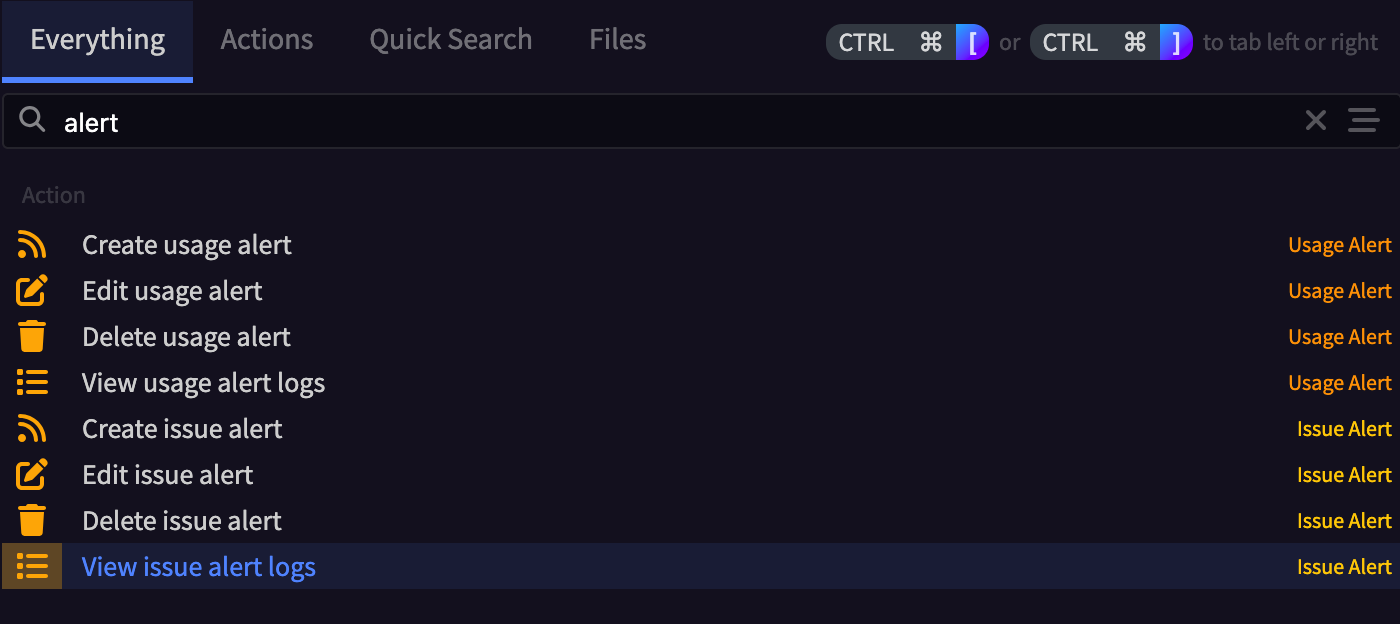
Task: Click the list icon beside View usage alert logs
Action: [x=32, y=383]
